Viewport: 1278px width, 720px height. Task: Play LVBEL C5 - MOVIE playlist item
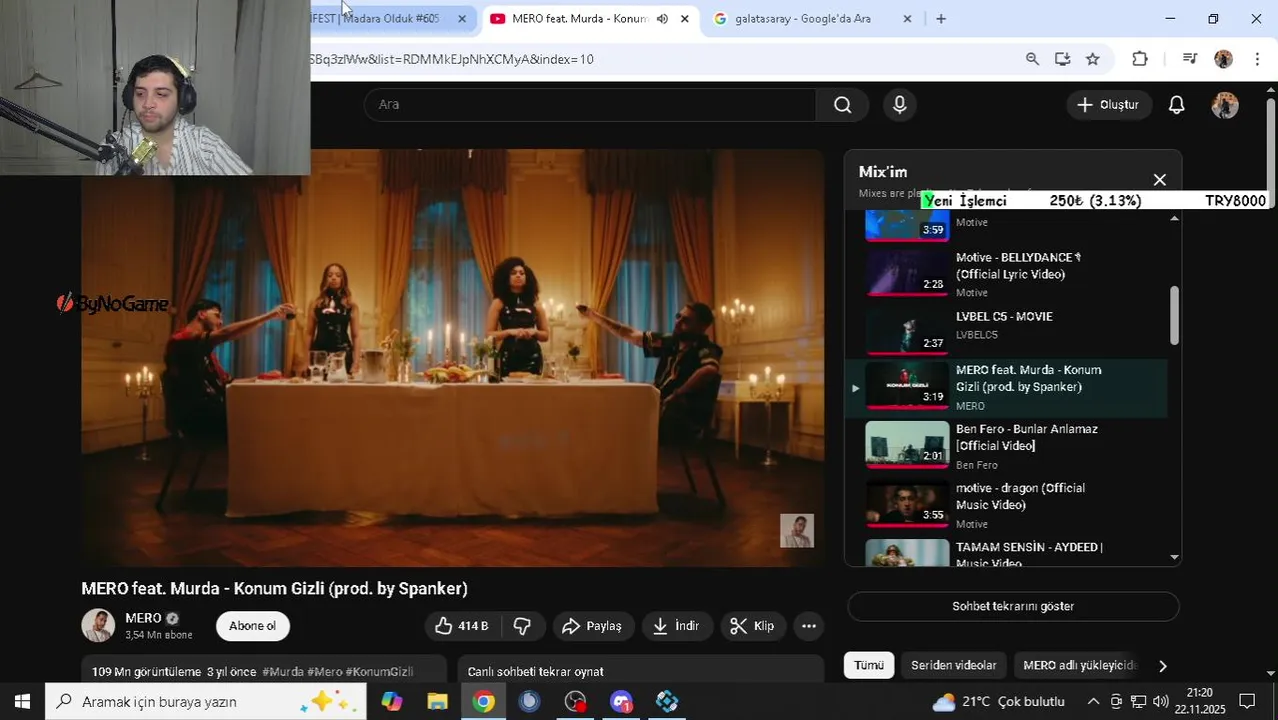[x=1007, y=329]
